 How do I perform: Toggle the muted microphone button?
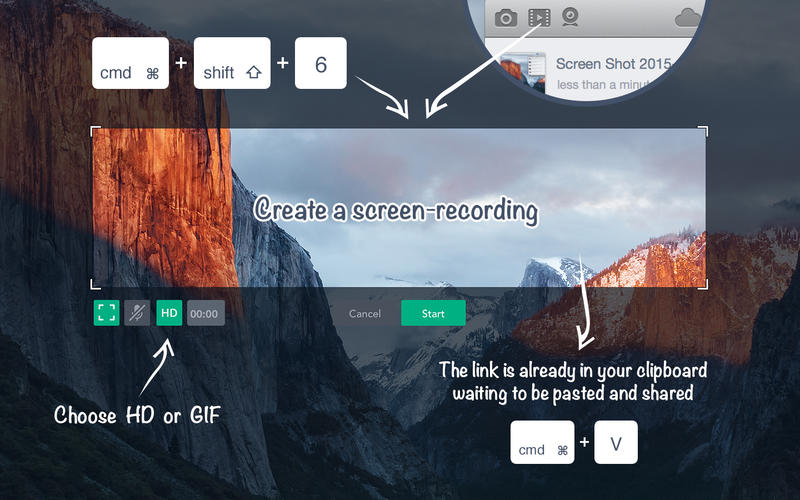(137, 313)
